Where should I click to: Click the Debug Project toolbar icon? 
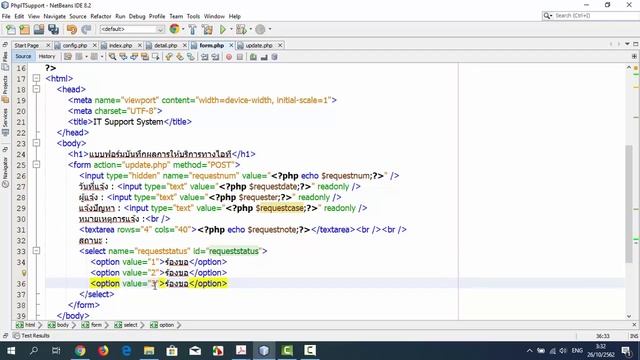pos(241,29)
